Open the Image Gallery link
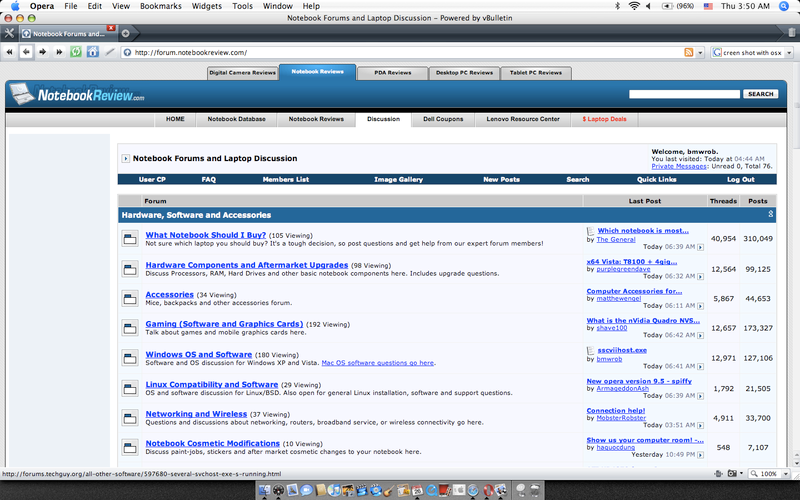 tap(398, 180)
